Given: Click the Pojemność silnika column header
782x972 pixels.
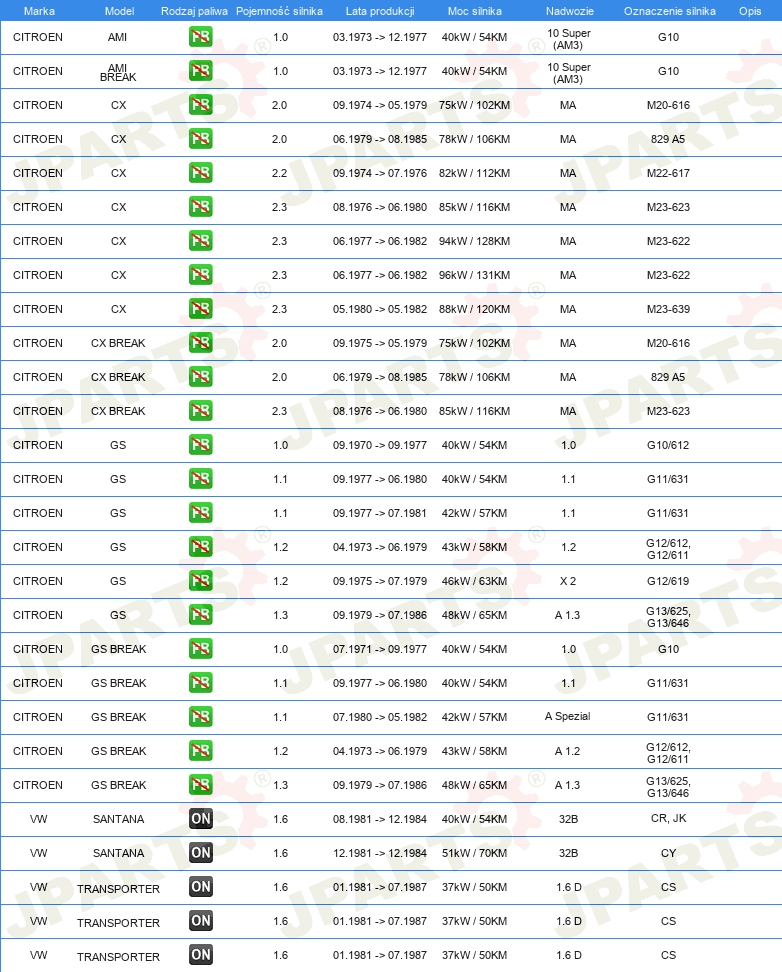Looking at the screenshot, I should 279,11.
